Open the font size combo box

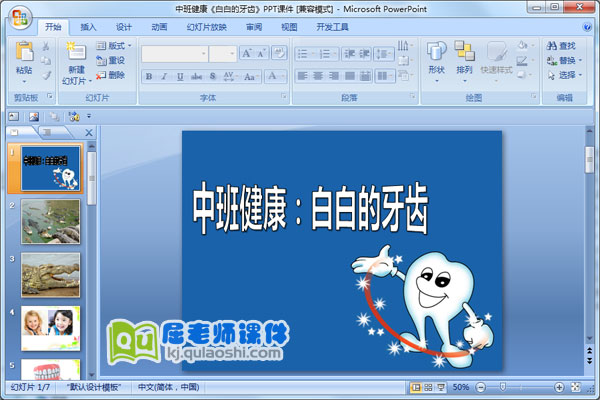tap(223, 54)
